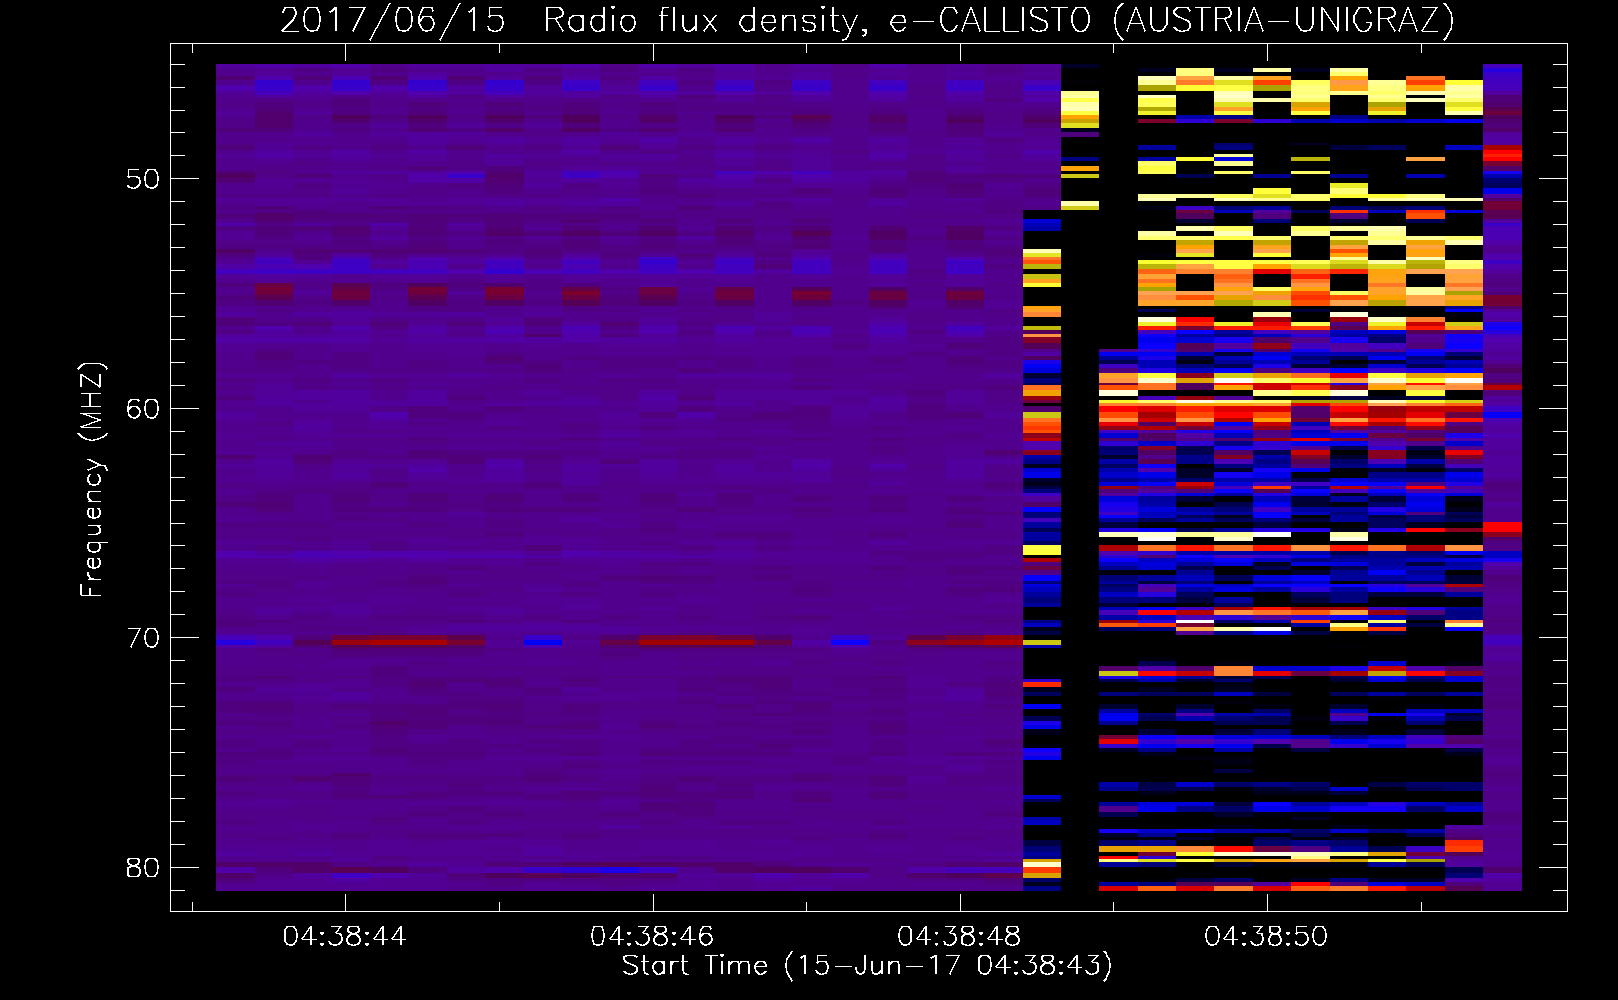Screen dimensions: 1618x1000
Task: Click the 50 frequency tick label
Action: (x=143, y=179)
